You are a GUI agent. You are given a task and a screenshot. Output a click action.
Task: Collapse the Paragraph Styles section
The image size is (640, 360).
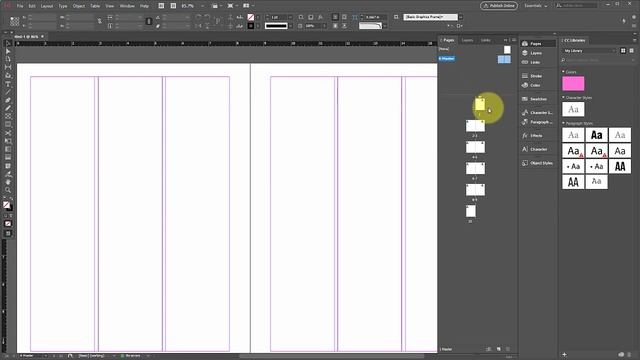pyautogui.click(x=563, y=123)
